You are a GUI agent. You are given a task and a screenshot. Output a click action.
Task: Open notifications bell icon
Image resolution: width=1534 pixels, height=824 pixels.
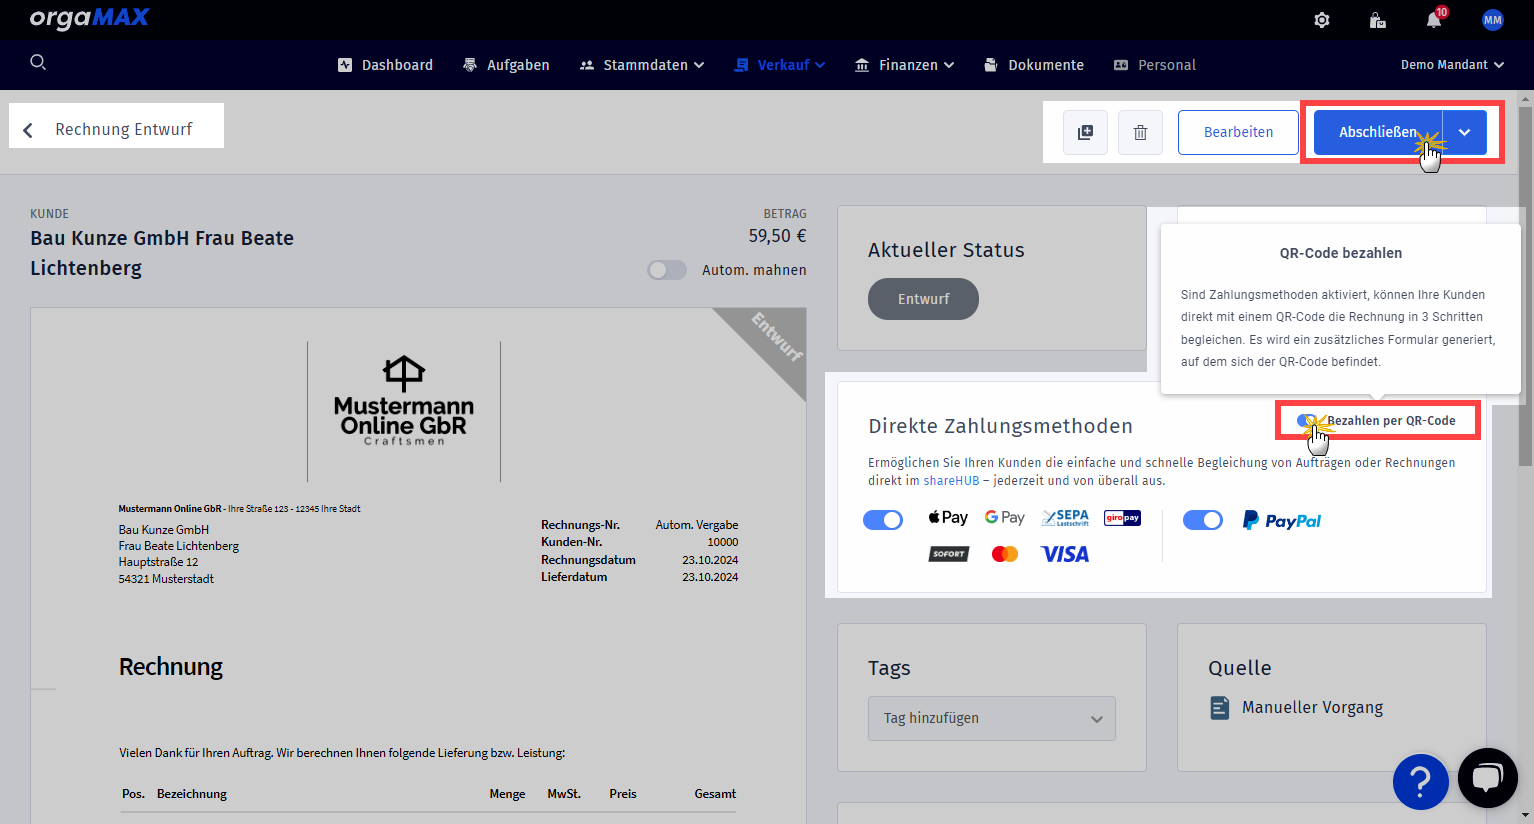pos(1434,20)
